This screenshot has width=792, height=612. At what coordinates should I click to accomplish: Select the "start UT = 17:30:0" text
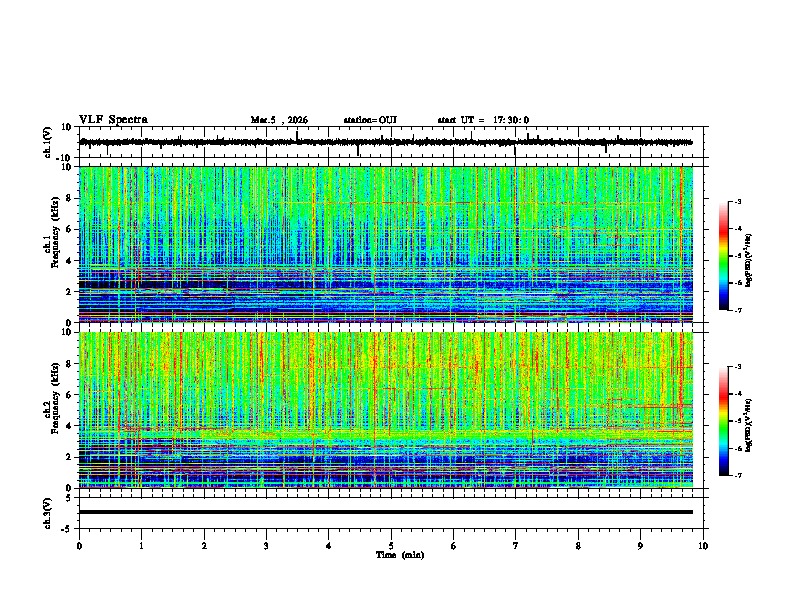coord(483,120)
